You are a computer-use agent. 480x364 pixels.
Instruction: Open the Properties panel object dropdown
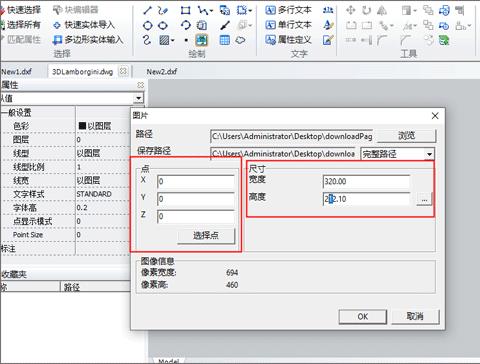click(139, 98)
